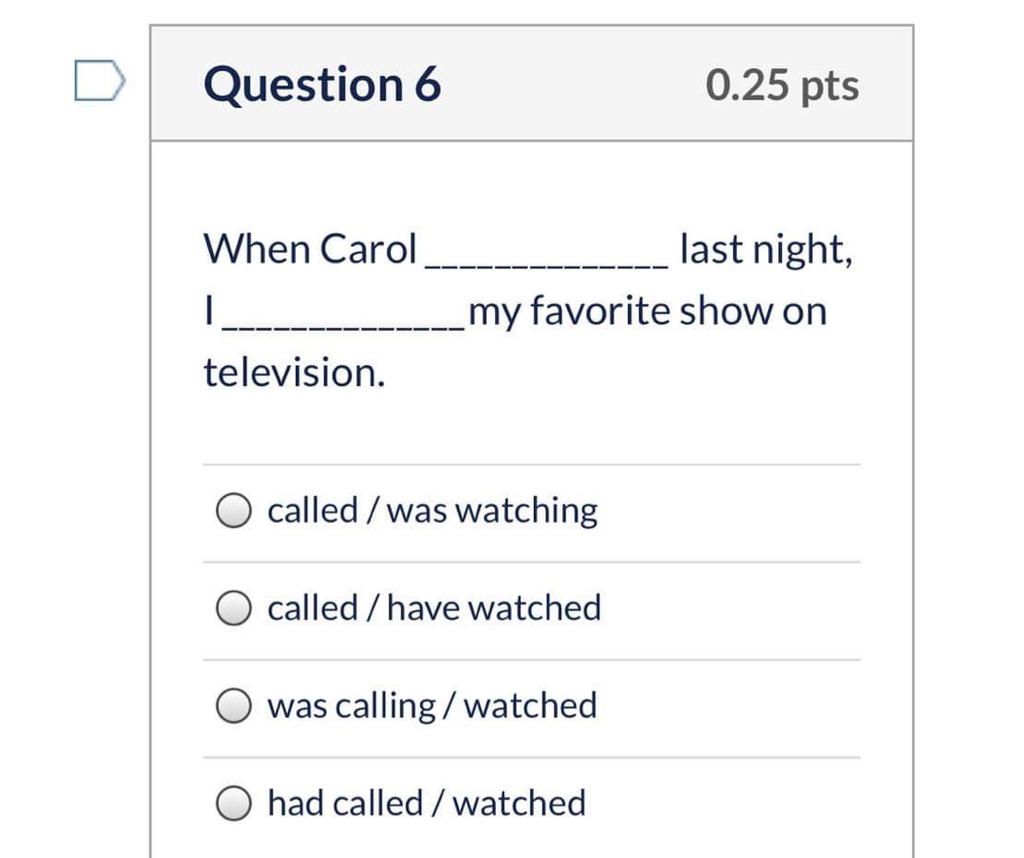Click the "0.25 pts" points label
Screen dimensions: 1024x858
point(782,86)
